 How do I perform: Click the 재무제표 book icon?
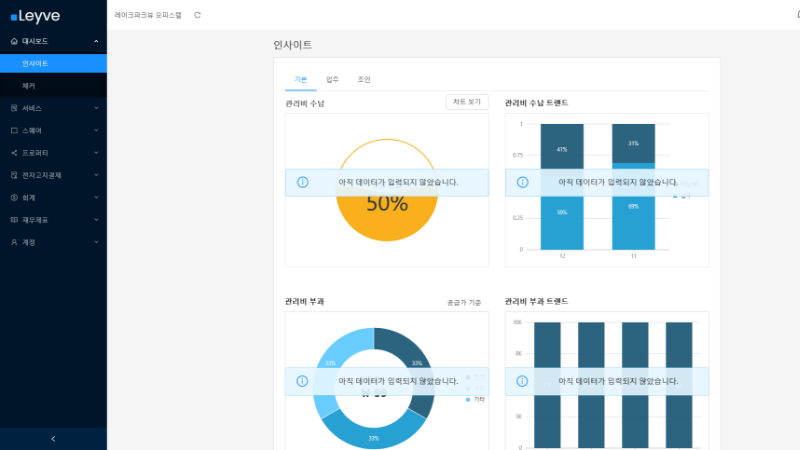tap(14, 220)
